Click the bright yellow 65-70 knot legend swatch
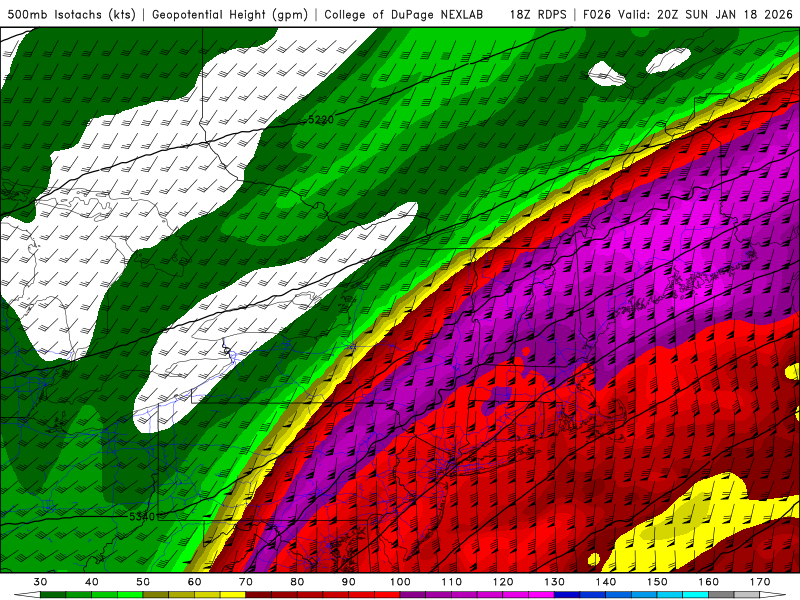The height and width of the screenshot is (600, 800). (233, 595)
